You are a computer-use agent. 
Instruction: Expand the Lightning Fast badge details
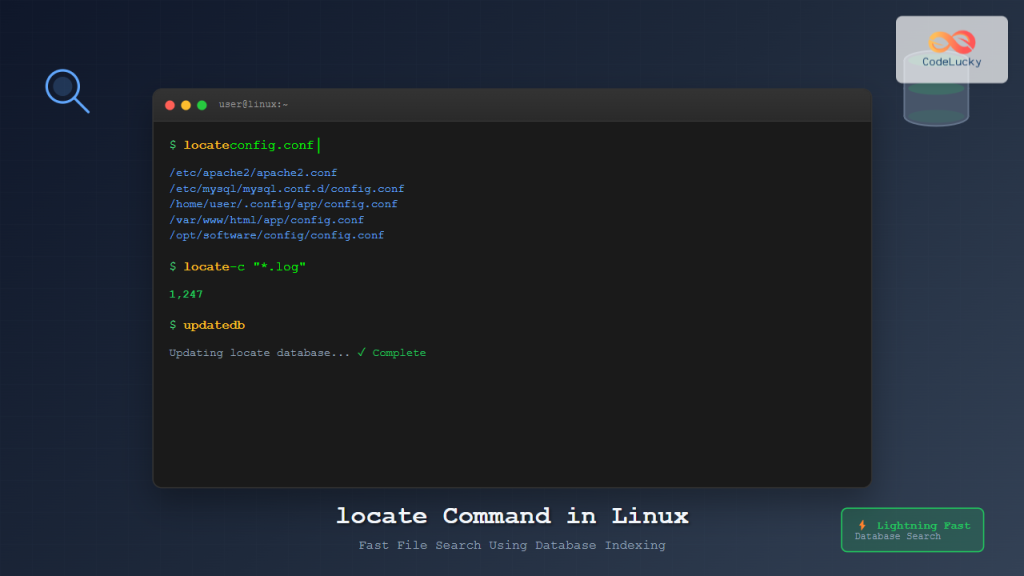click(911, 530)
